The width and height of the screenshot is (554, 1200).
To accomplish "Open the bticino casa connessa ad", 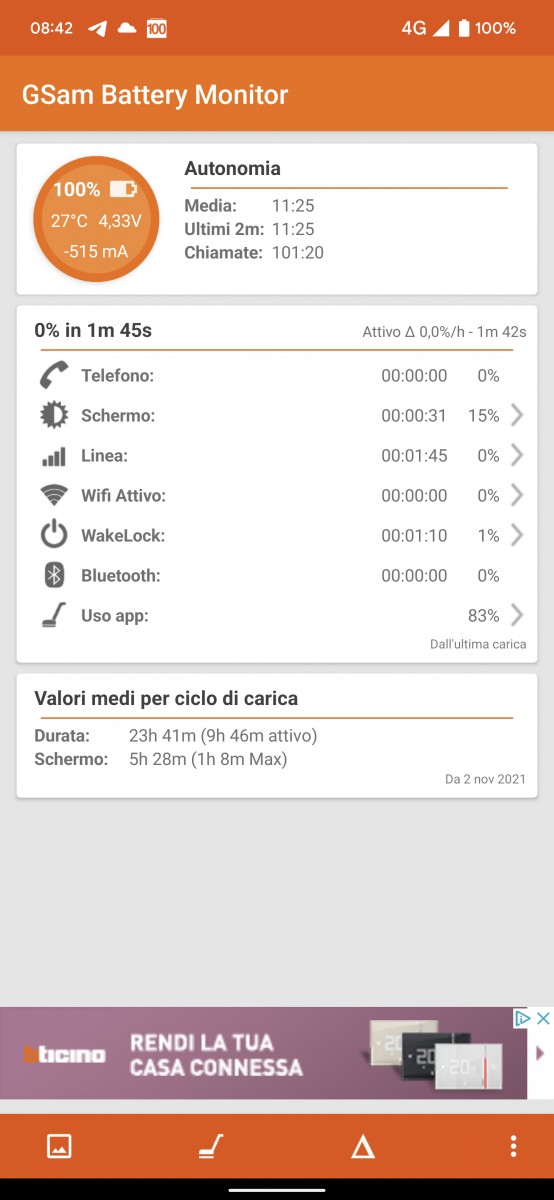I will [x=265, y=1054].
